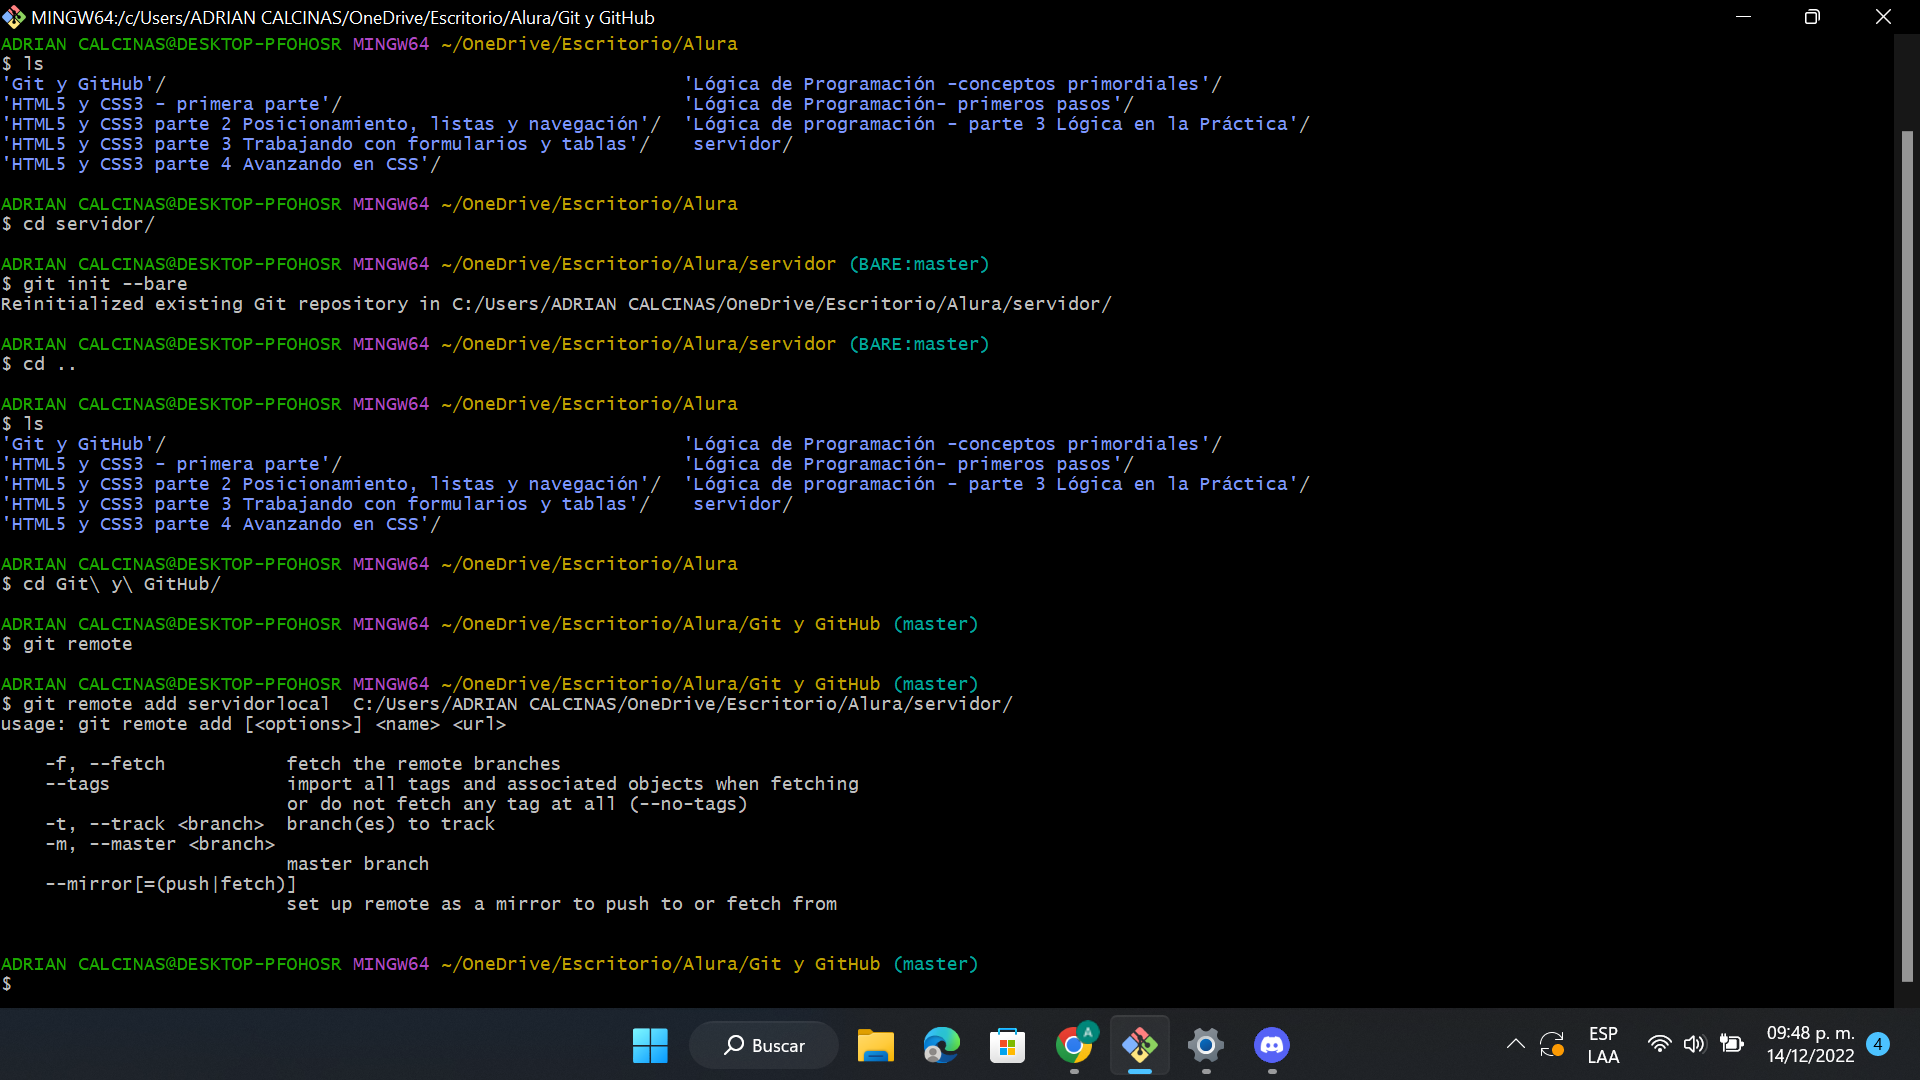Image resolution: width=1920 pixels, height=1080 pixels.
Task: Click the 'cd servidor/' command text
Action: tap(89, 224)
